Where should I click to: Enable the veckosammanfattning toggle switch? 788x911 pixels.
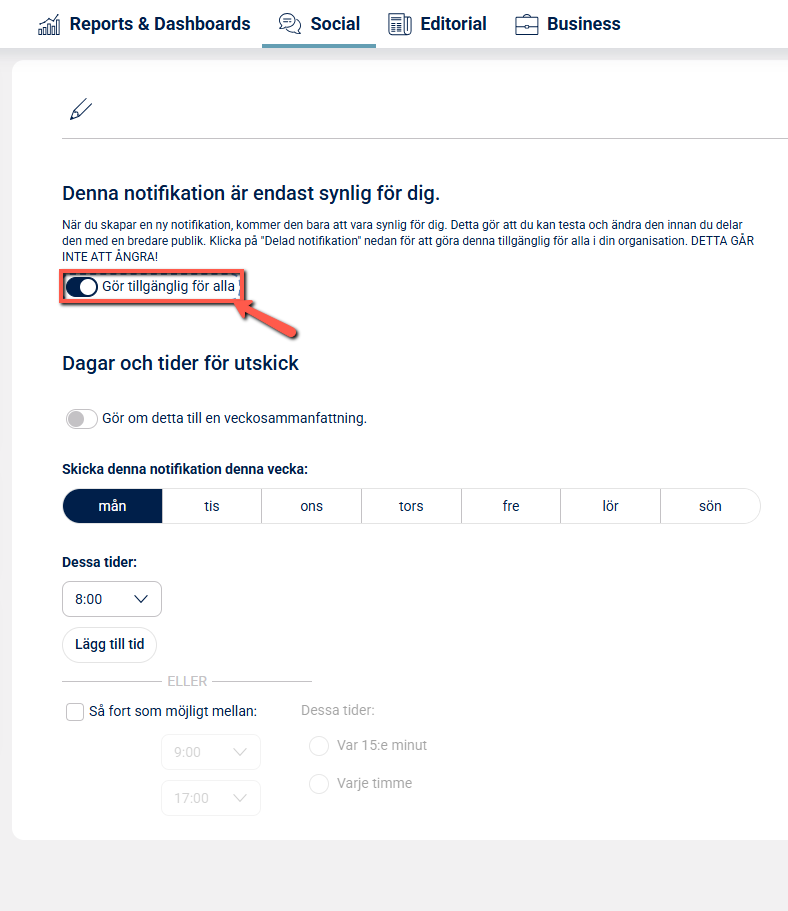(x=81, y=419)
